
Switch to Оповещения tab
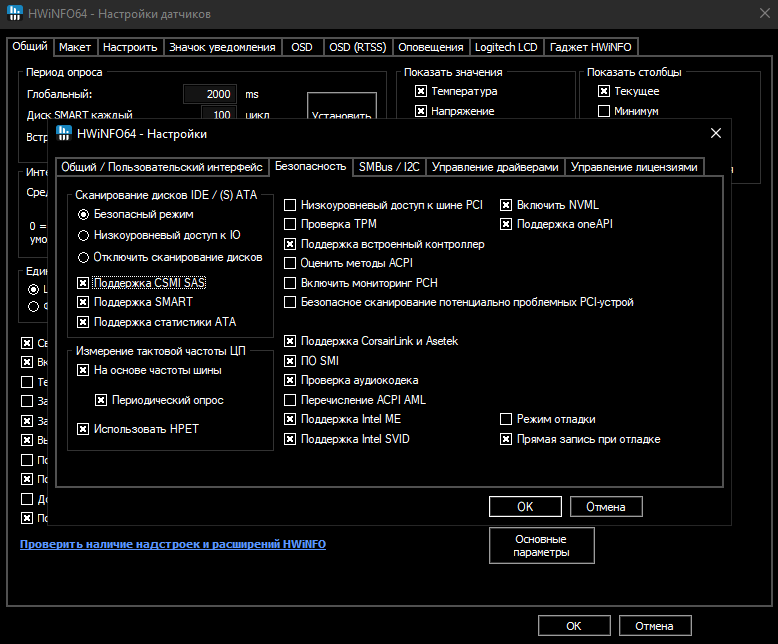430,47
